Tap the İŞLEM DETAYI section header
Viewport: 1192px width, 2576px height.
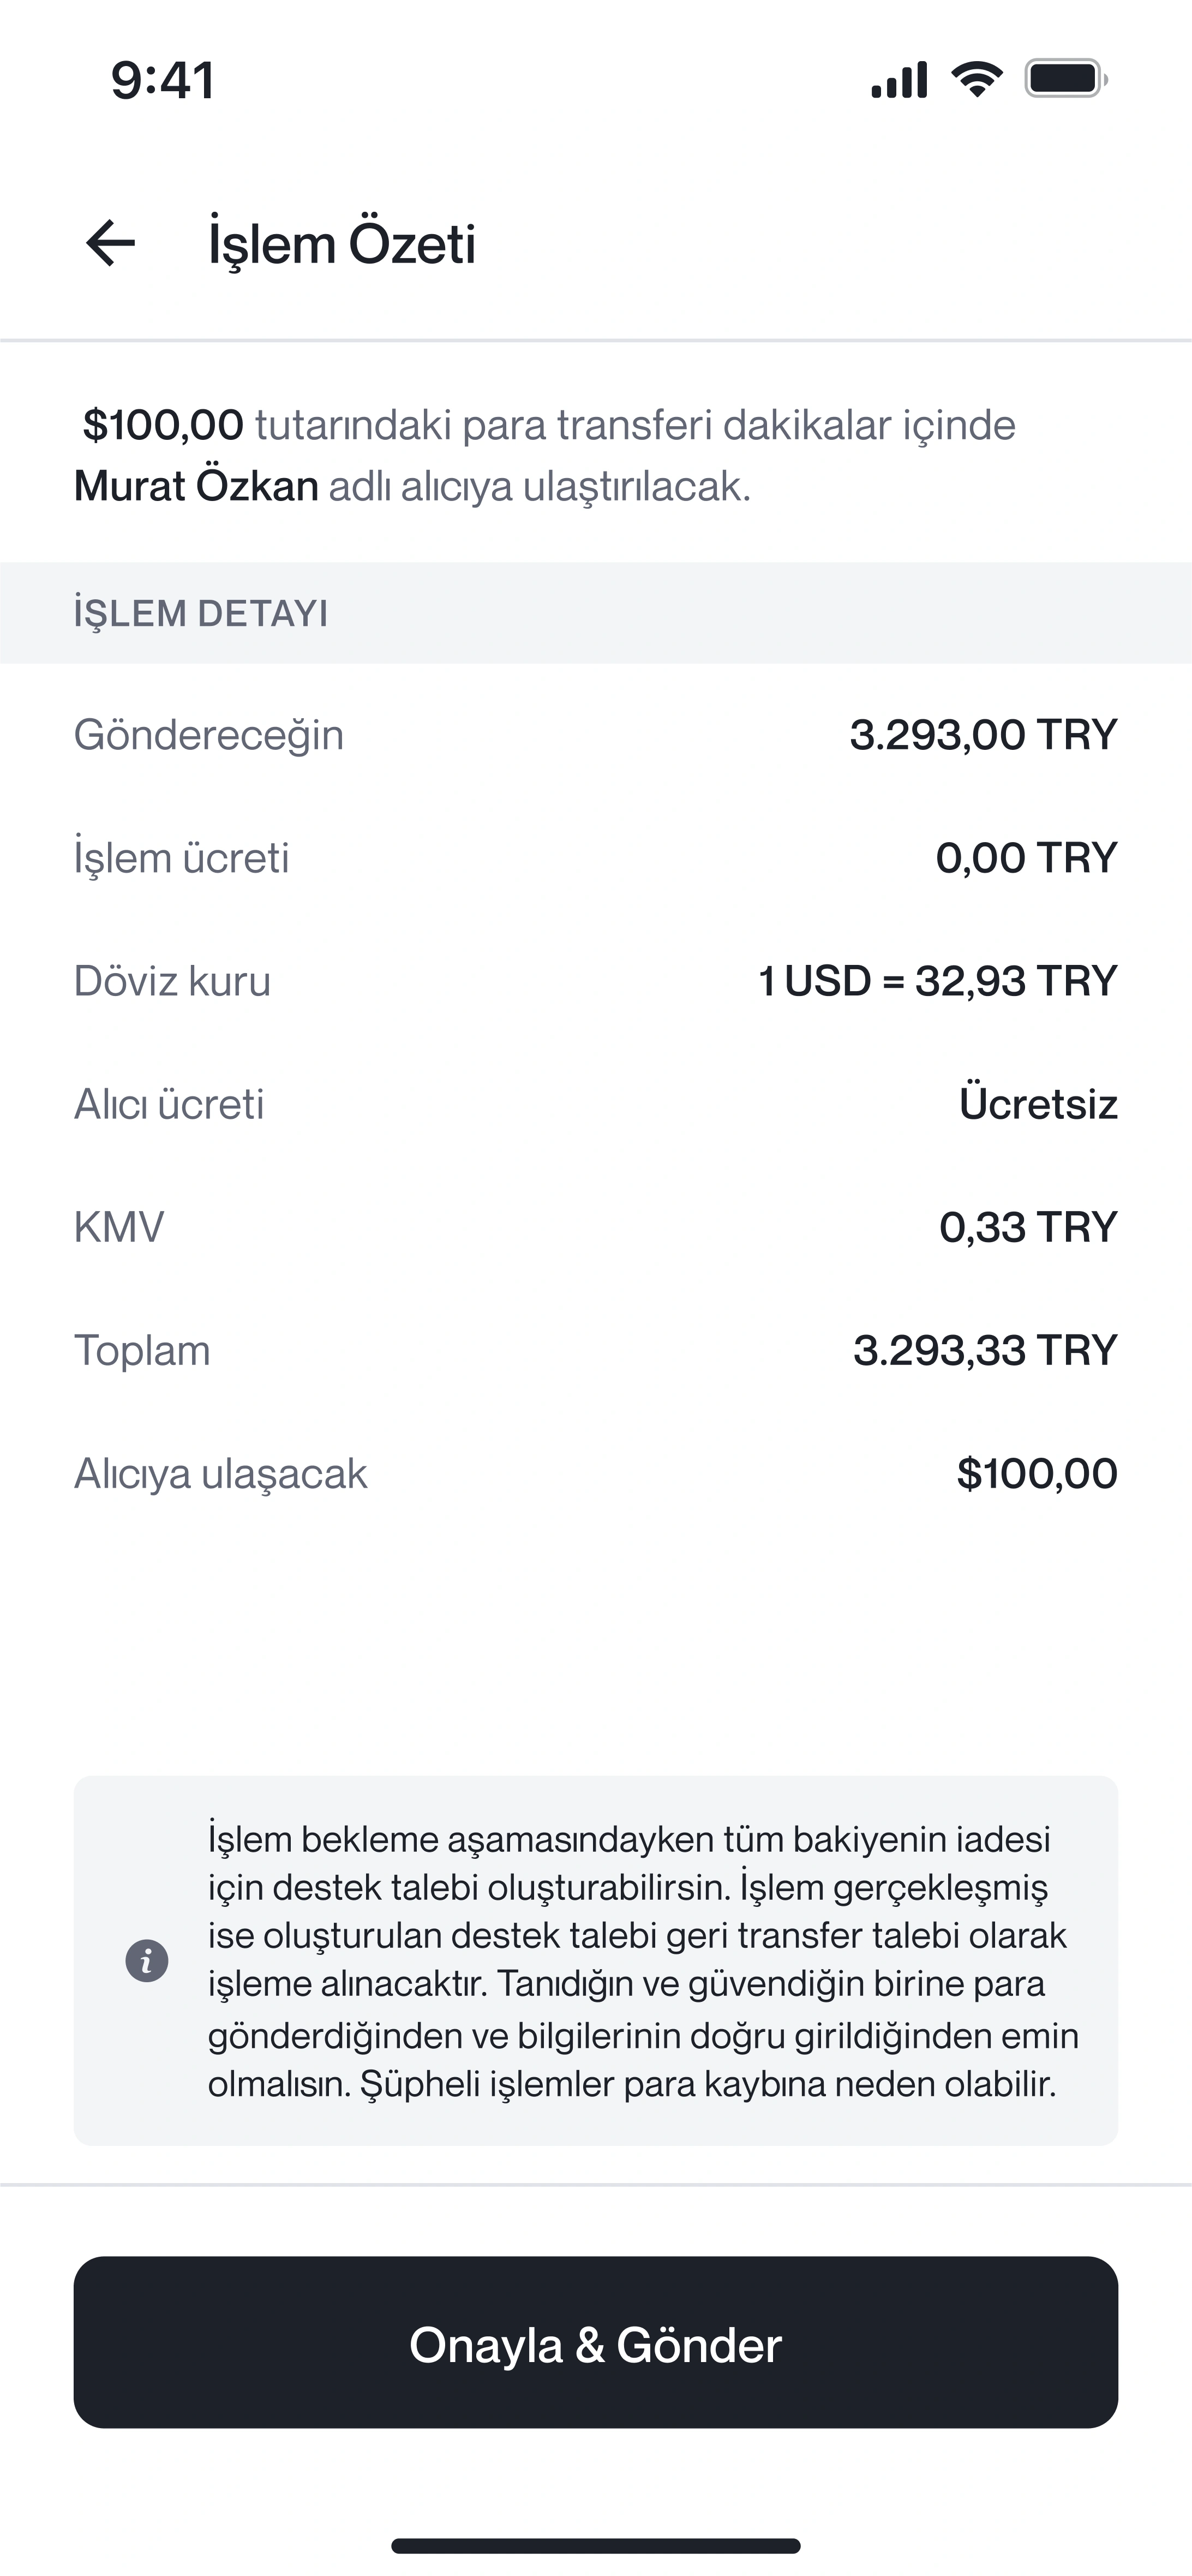(201, 613)
